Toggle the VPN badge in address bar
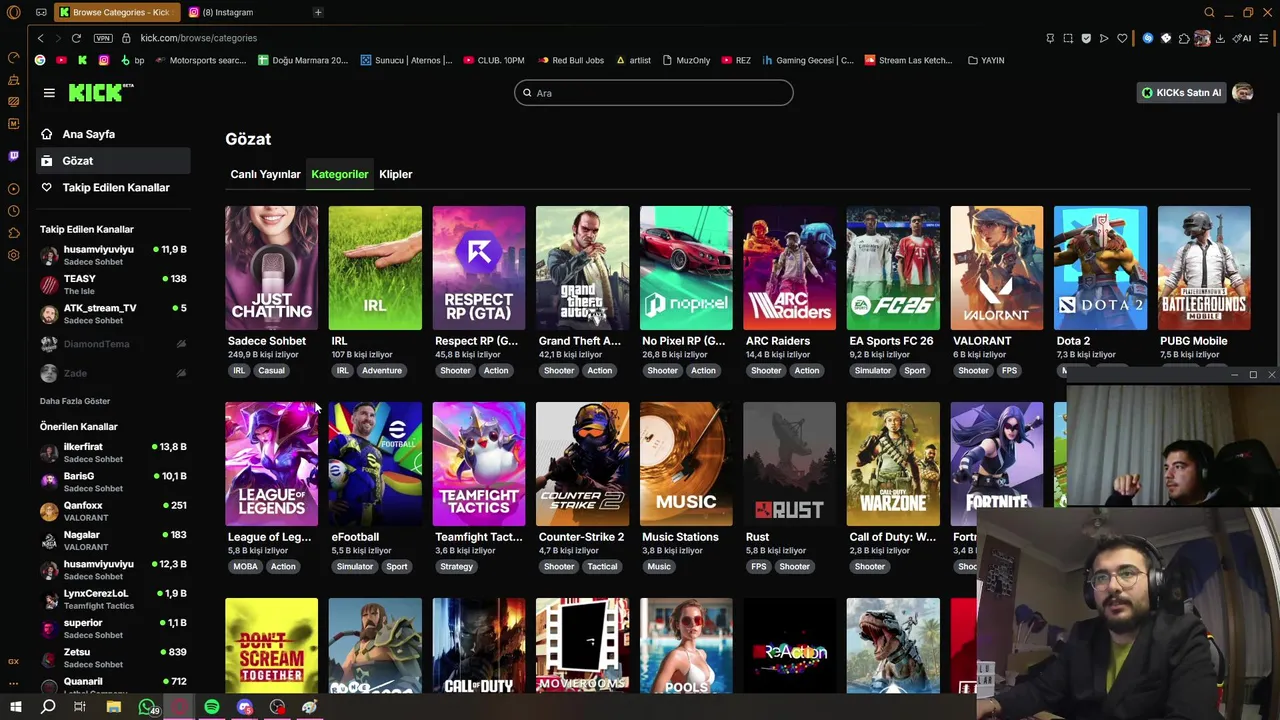Viewport: 1280px width, 720px height. [103, 38]
